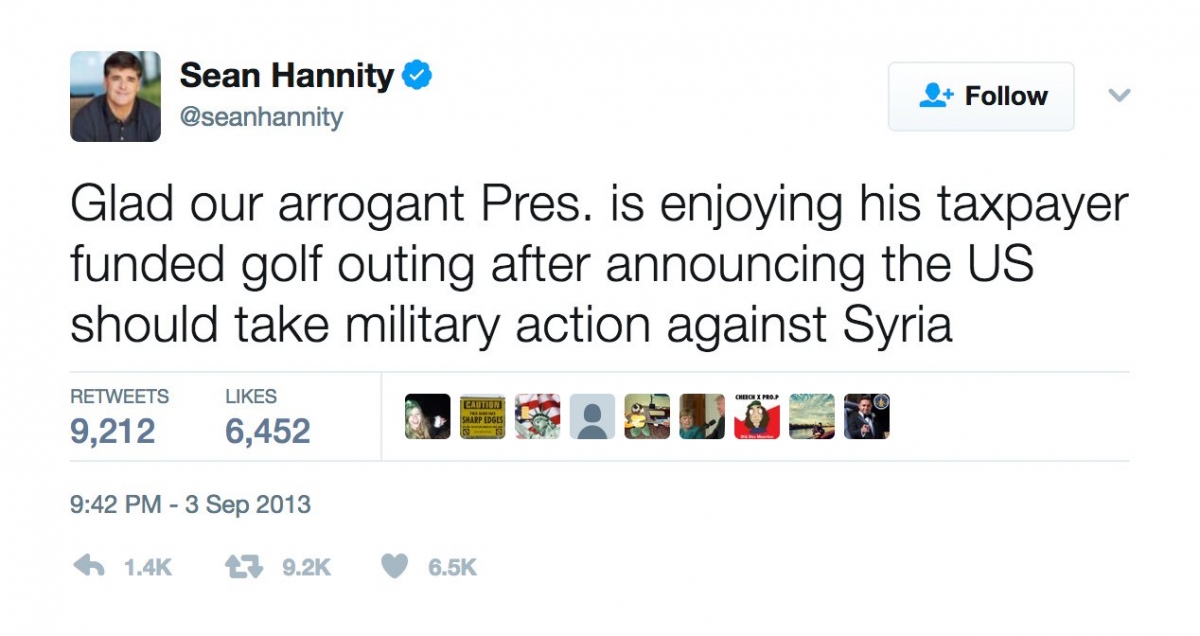Viewport: 1200px width, 636px height.
Task: Retweet using the retweet arrows icon
Action: coord(245,567)
